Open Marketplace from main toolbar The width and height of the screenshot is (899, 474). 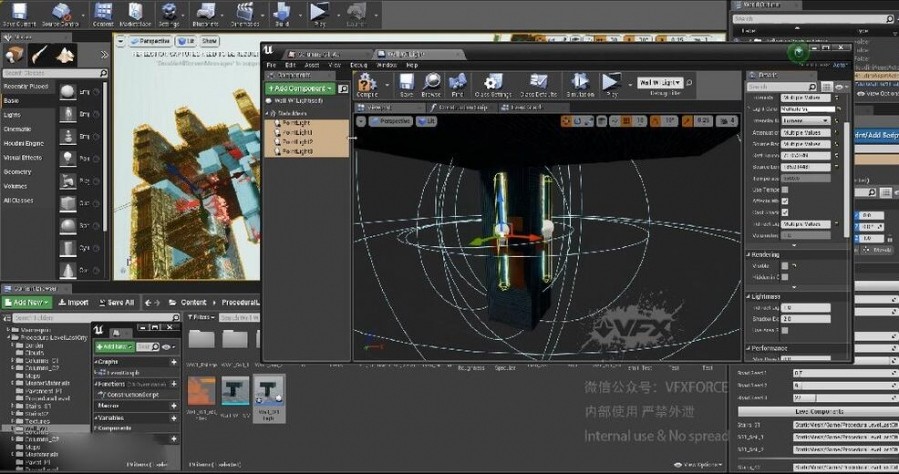pos(135,14)
